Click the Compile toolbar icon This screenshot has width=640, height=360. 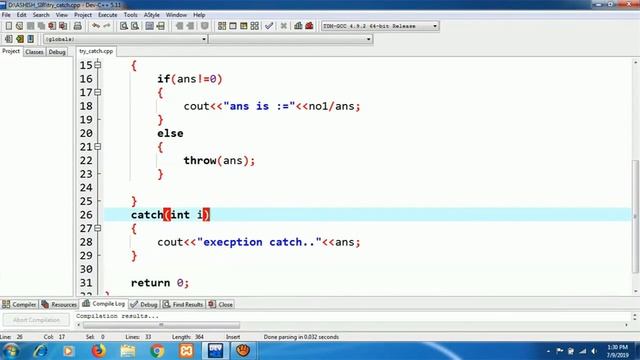coord(222,26)
